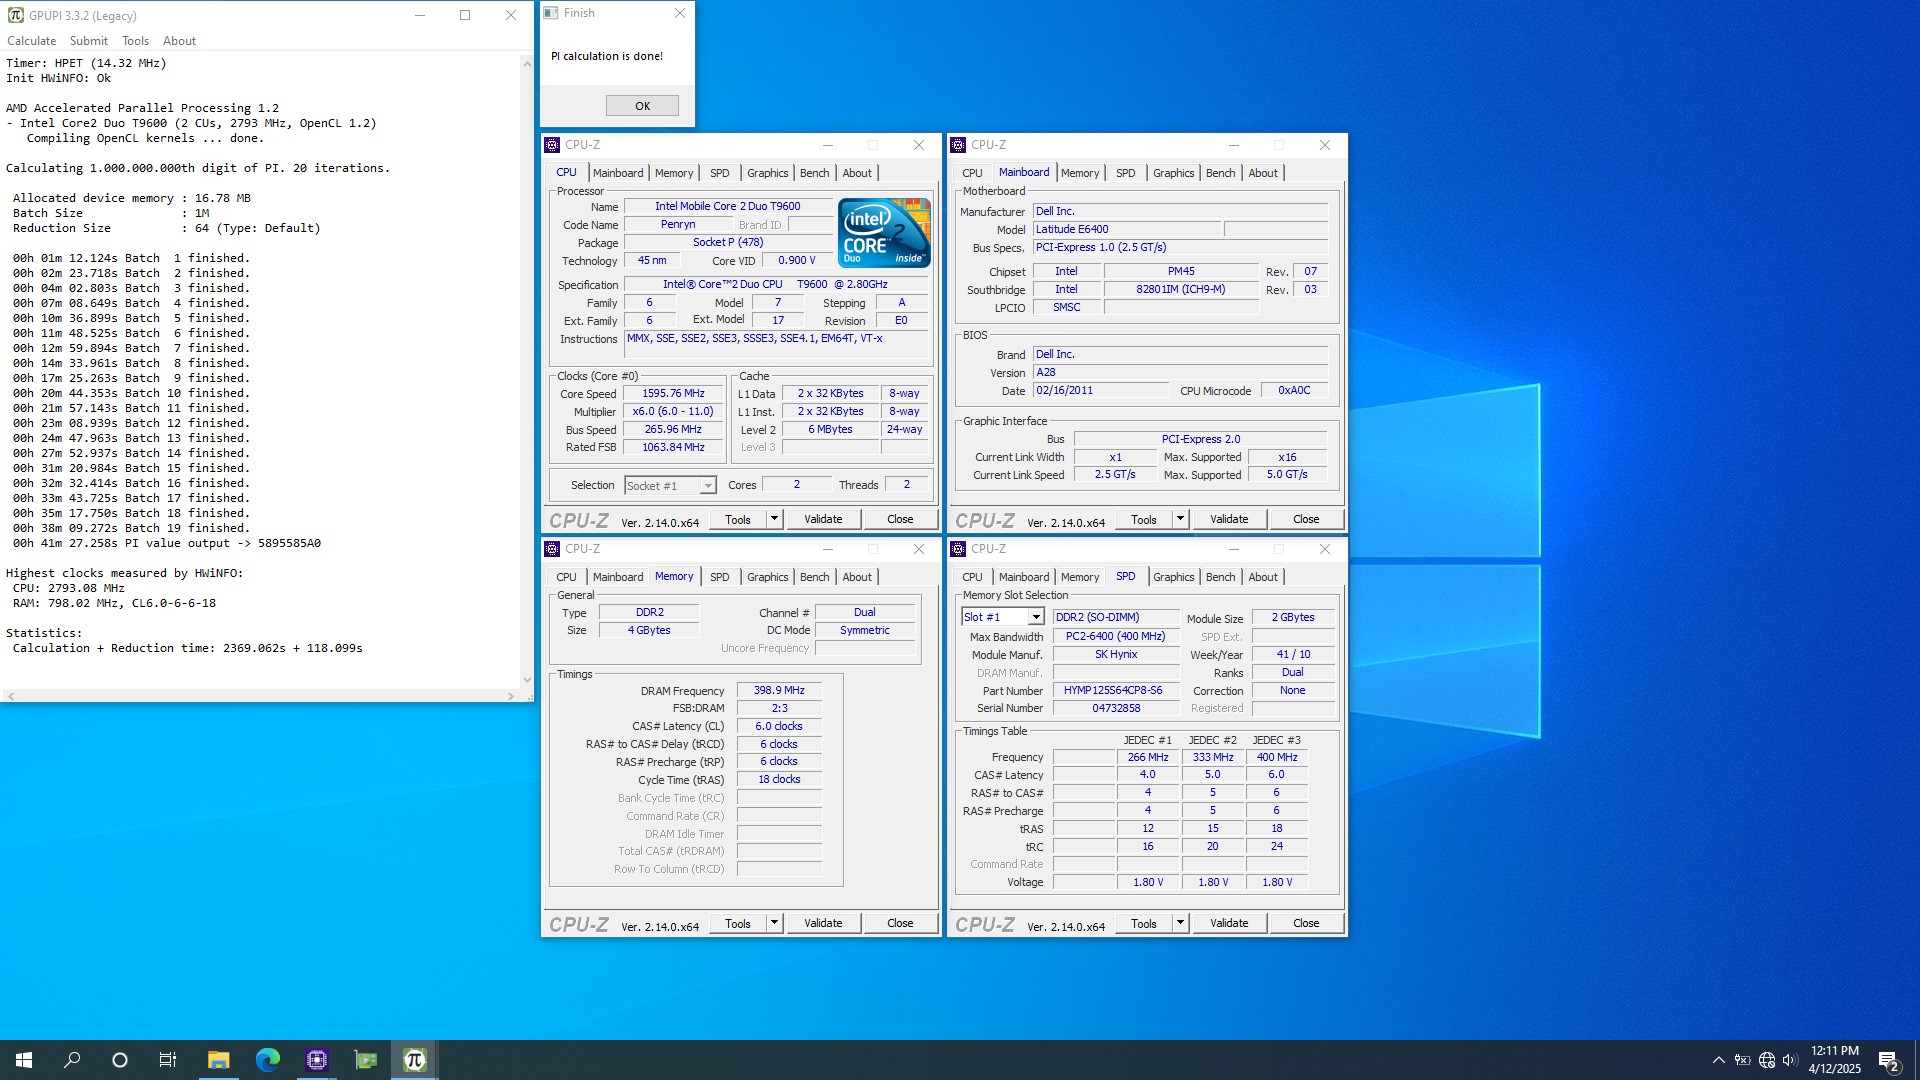The image size is (1920, 1080).
Task: Open Task View icon in taskbar
Action: click(x=168, y=1060)
